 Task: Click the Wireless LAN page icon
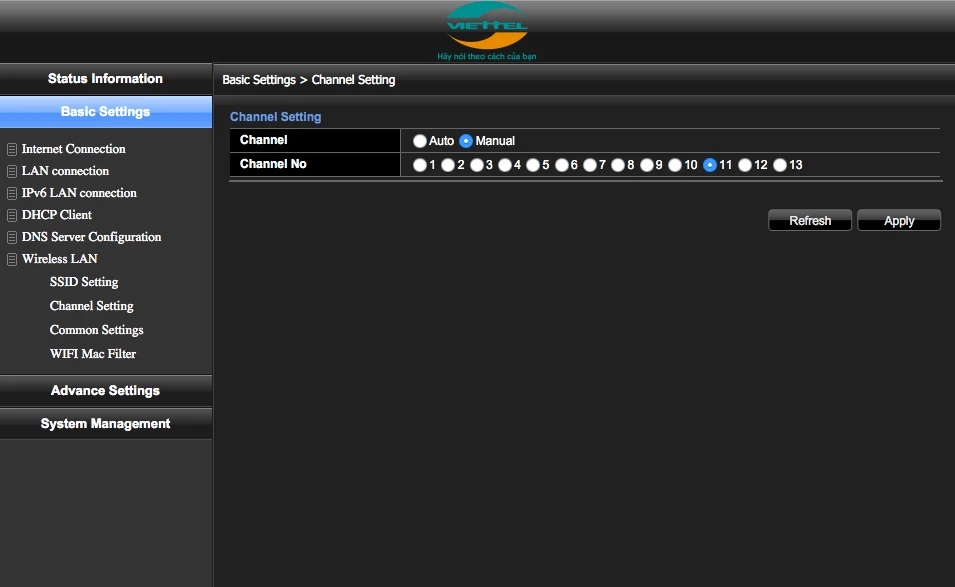pyautogui.click(x=12, y=259)
